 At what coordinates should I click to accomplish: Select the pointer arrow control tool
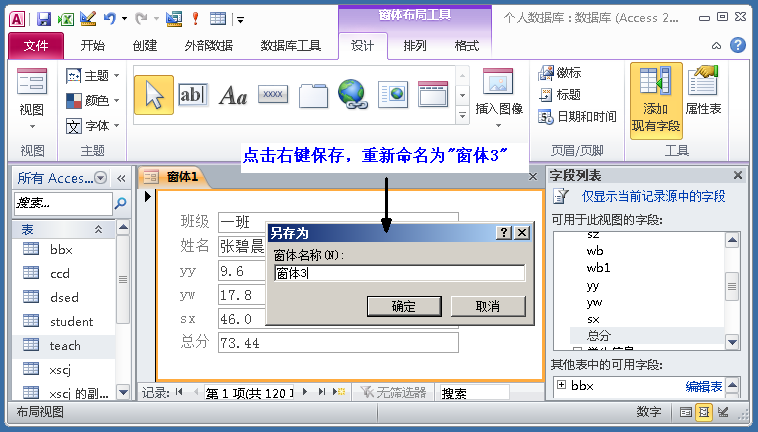(x=154, y=95)
